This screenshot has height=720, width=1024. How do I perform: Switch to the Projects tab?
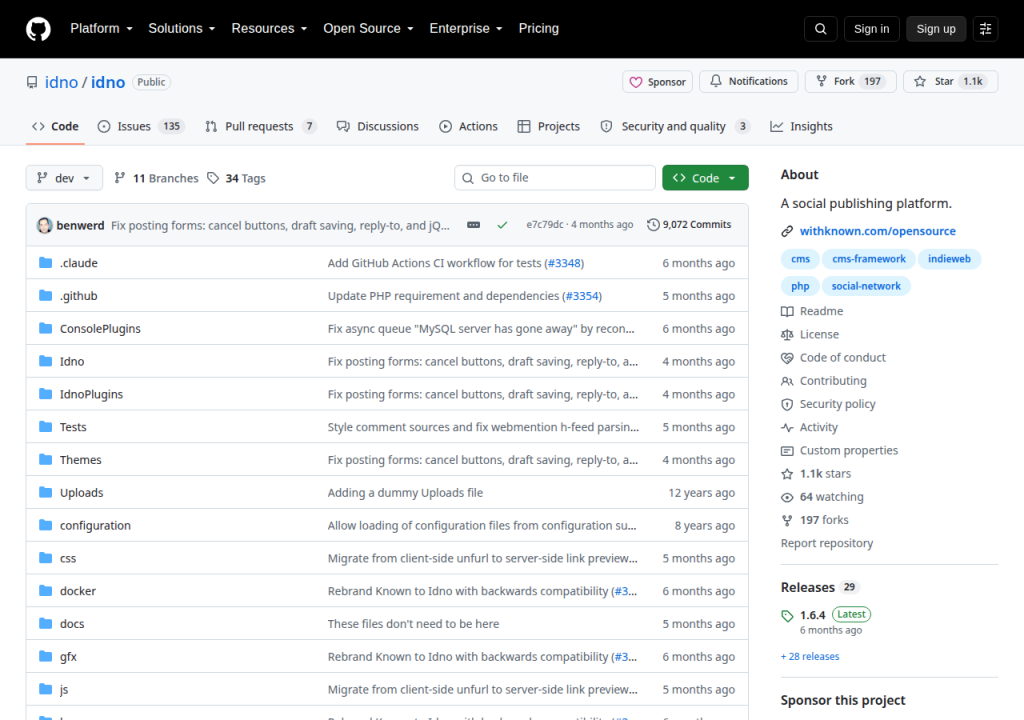549,127
